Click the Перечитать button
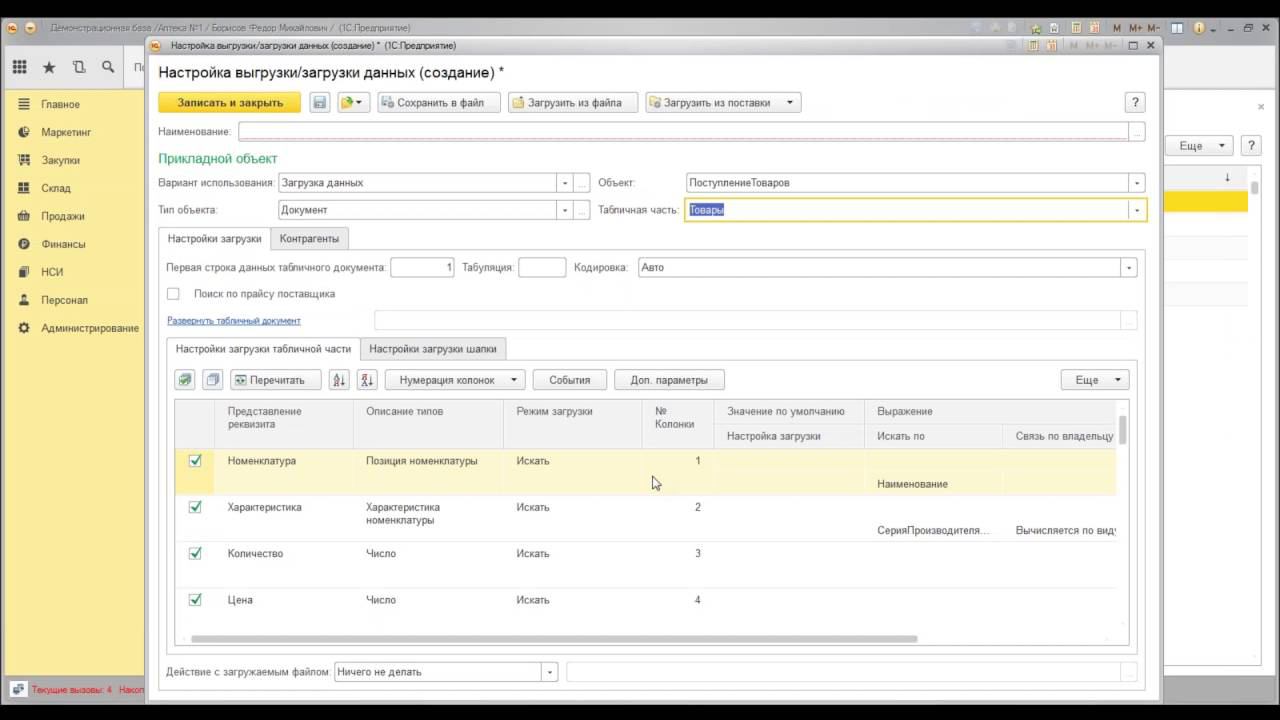This screenshot has width=1280, height=720. [275, 380]
